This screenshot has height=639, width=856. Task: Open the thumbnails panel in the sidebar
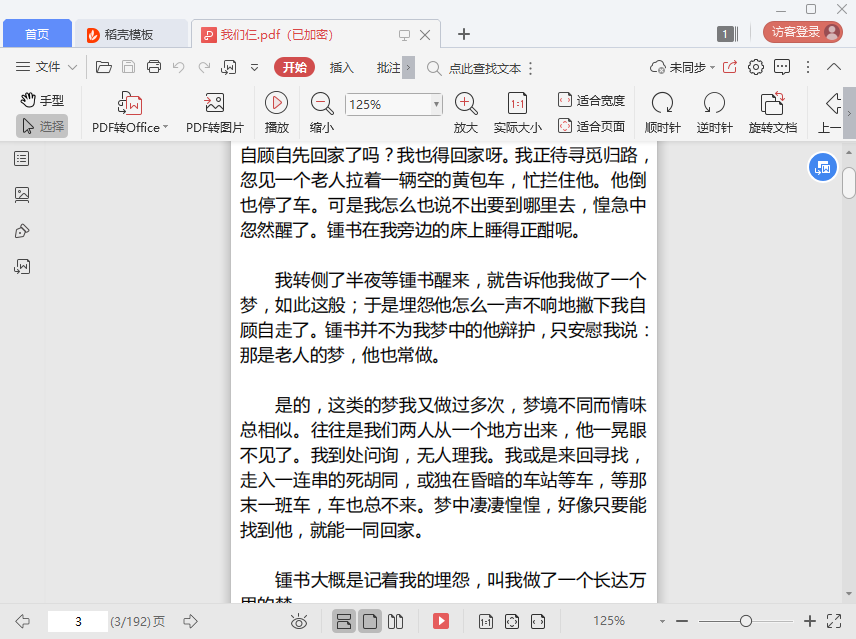pos(22,195)
